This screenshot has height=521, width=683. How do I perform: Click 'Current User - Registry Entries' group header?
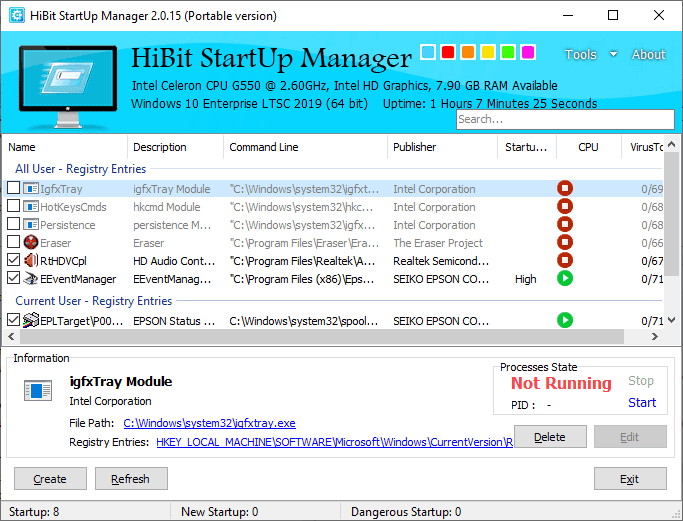pos(94,301)
